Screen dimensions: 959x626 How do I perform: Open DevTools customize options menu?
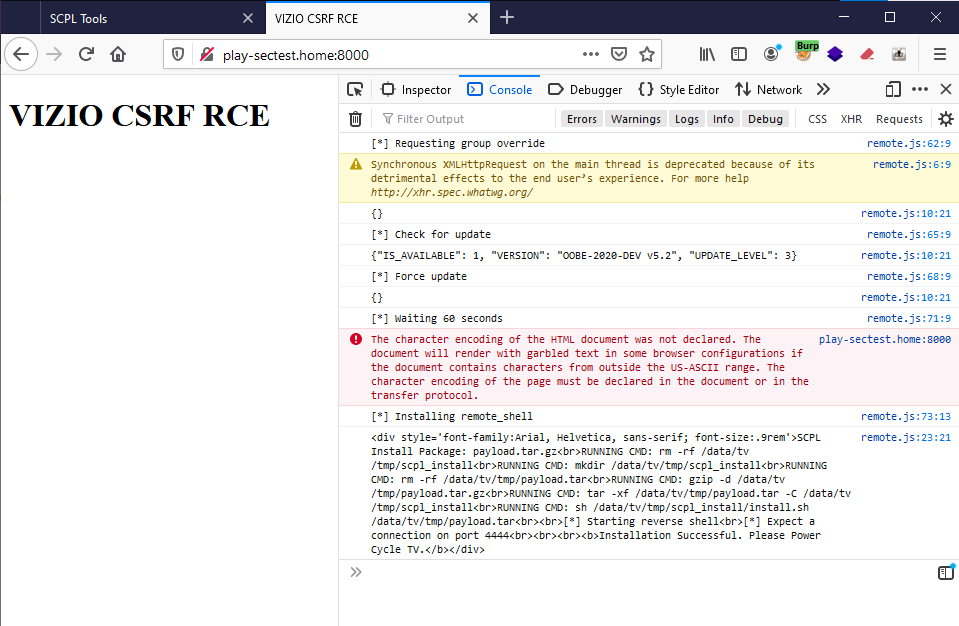tap(920, 90)
